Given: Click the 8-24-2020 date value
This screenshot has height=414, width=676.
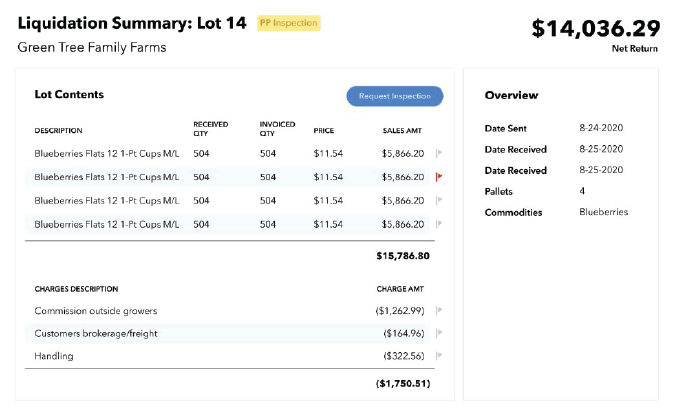Looking at the screenshot, I should click(x=601, y=128).
